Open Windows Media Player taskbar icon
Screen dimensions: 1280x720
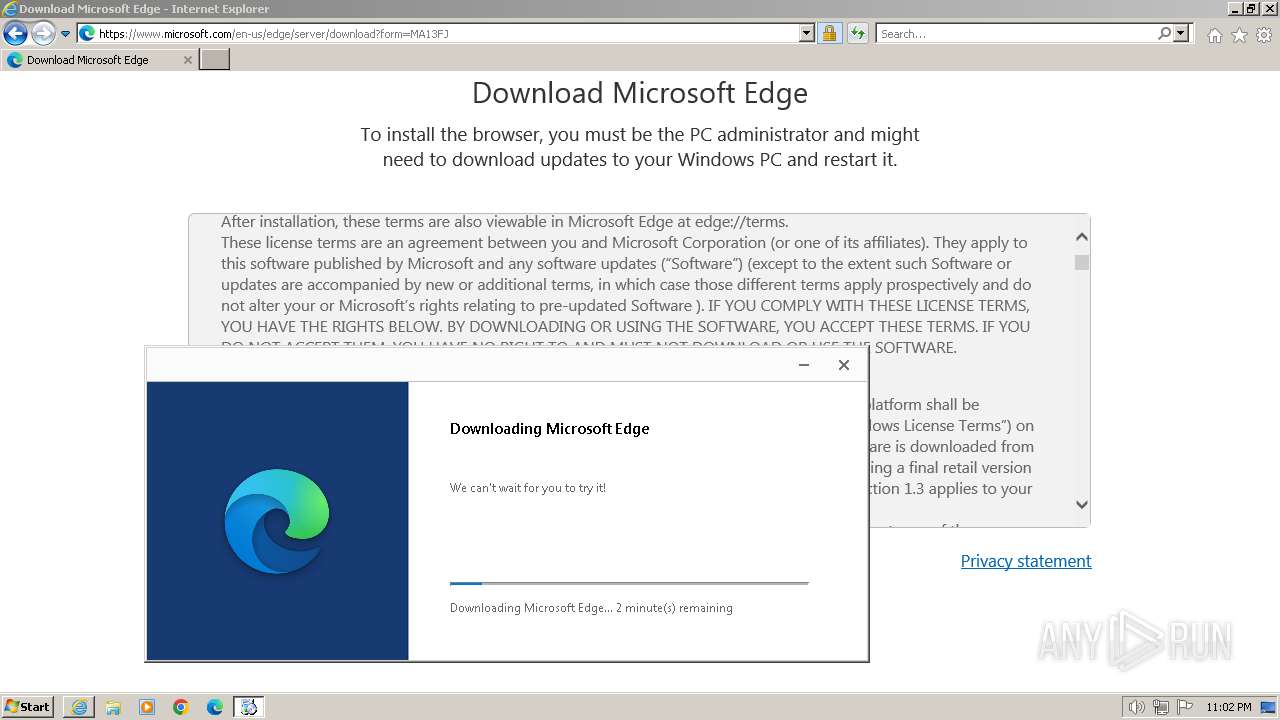[x=147, y=707]
